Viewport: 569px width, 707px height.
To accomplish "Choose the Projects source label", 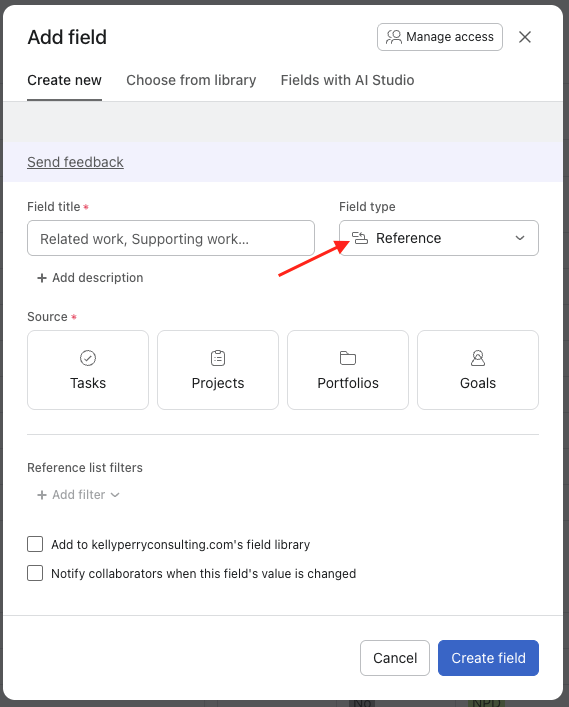I will 218,383.
